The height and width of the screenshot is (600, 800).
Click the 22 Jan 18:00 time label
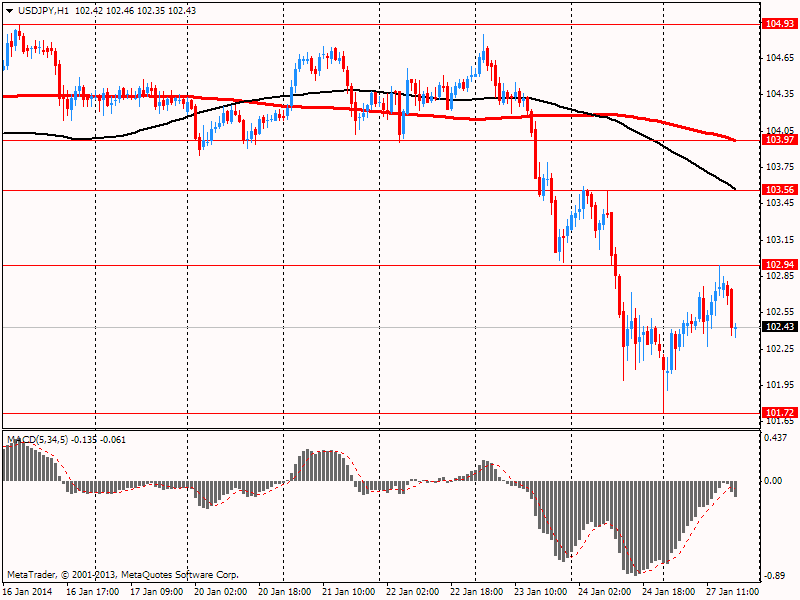click(477, 591)
